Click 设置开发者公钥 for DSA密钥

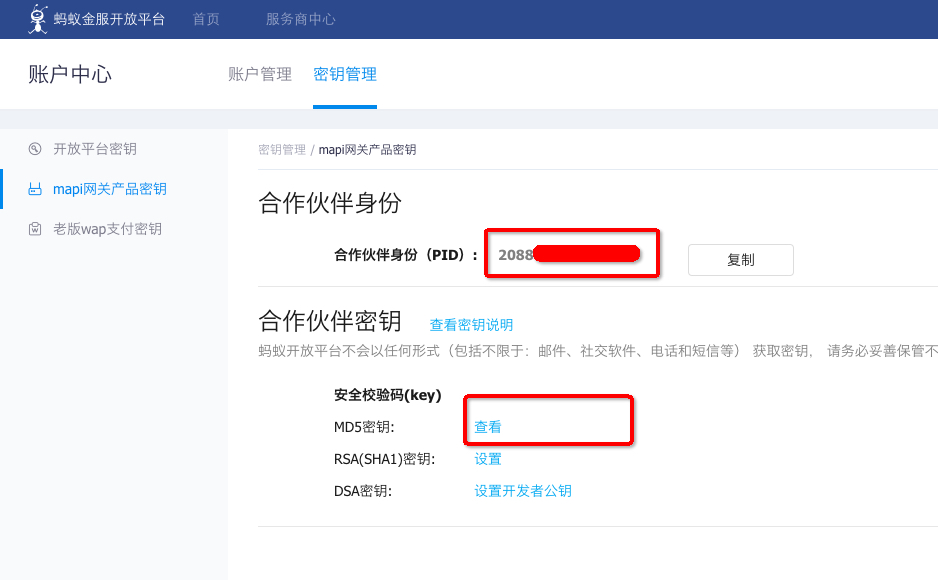click(523, 491)
